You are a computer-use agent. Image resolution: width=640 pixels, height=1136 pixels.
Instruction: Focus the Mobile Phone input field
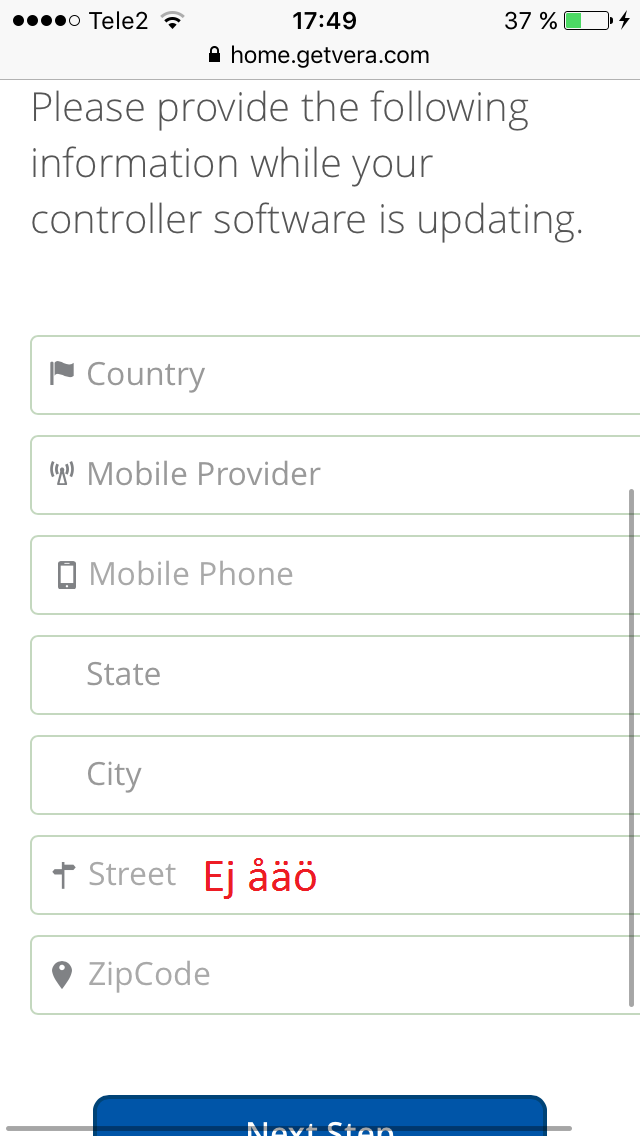335,575
